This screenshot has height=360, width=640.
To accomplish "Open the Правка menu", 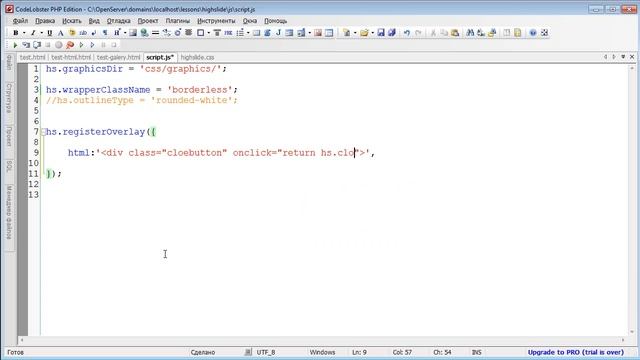I will pyautogui.click(x=45, y=21).
